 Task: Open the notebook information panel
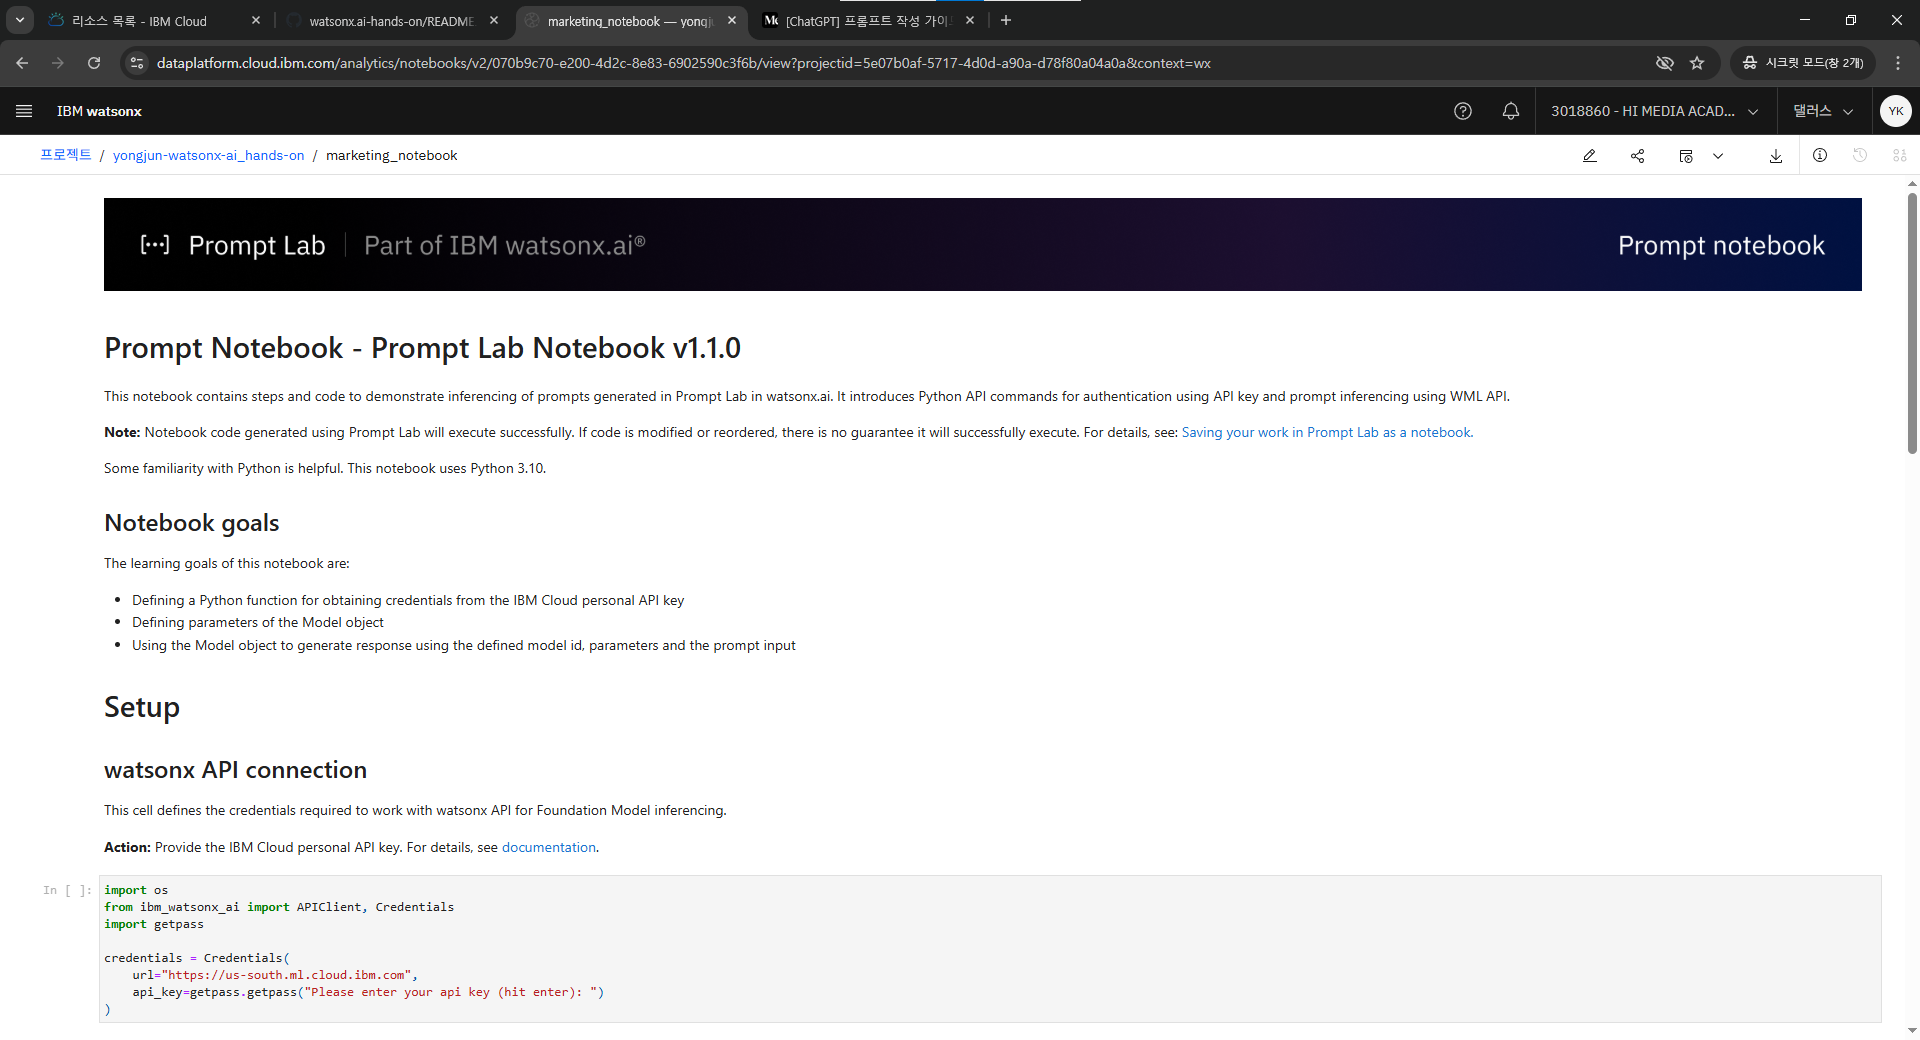(x=1820, y=155)
